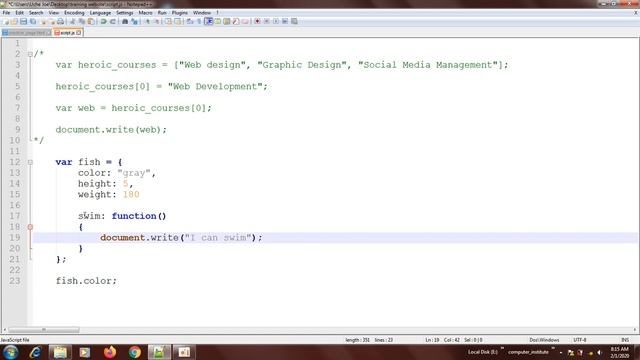Click the horizontal scrollbar thumb

pyautogui.click(x=44, y=330)
